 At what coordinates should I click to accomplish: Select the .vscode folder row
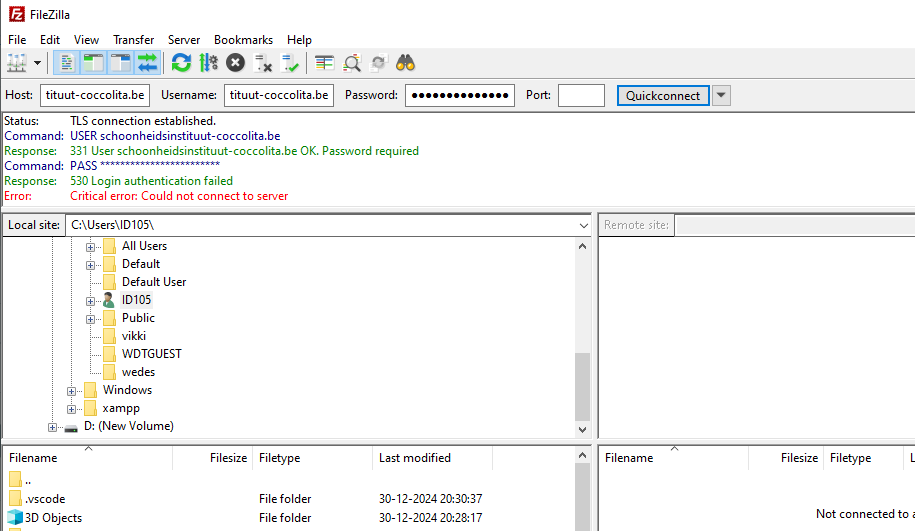[x=289, y=499]
